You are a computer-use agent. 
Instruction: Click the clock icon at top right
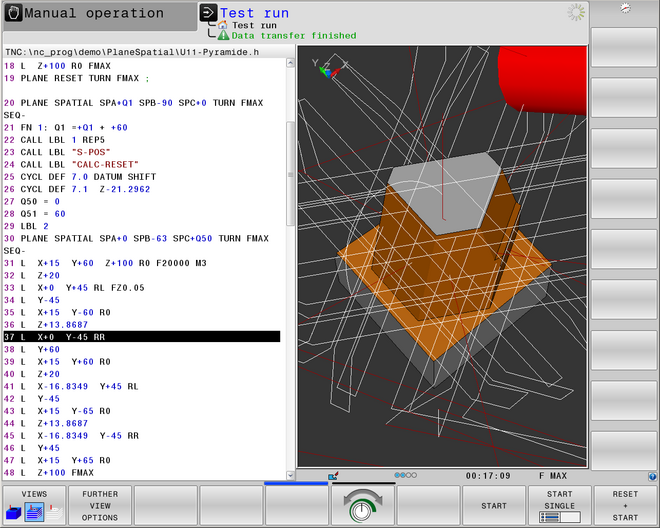[625, 8]
